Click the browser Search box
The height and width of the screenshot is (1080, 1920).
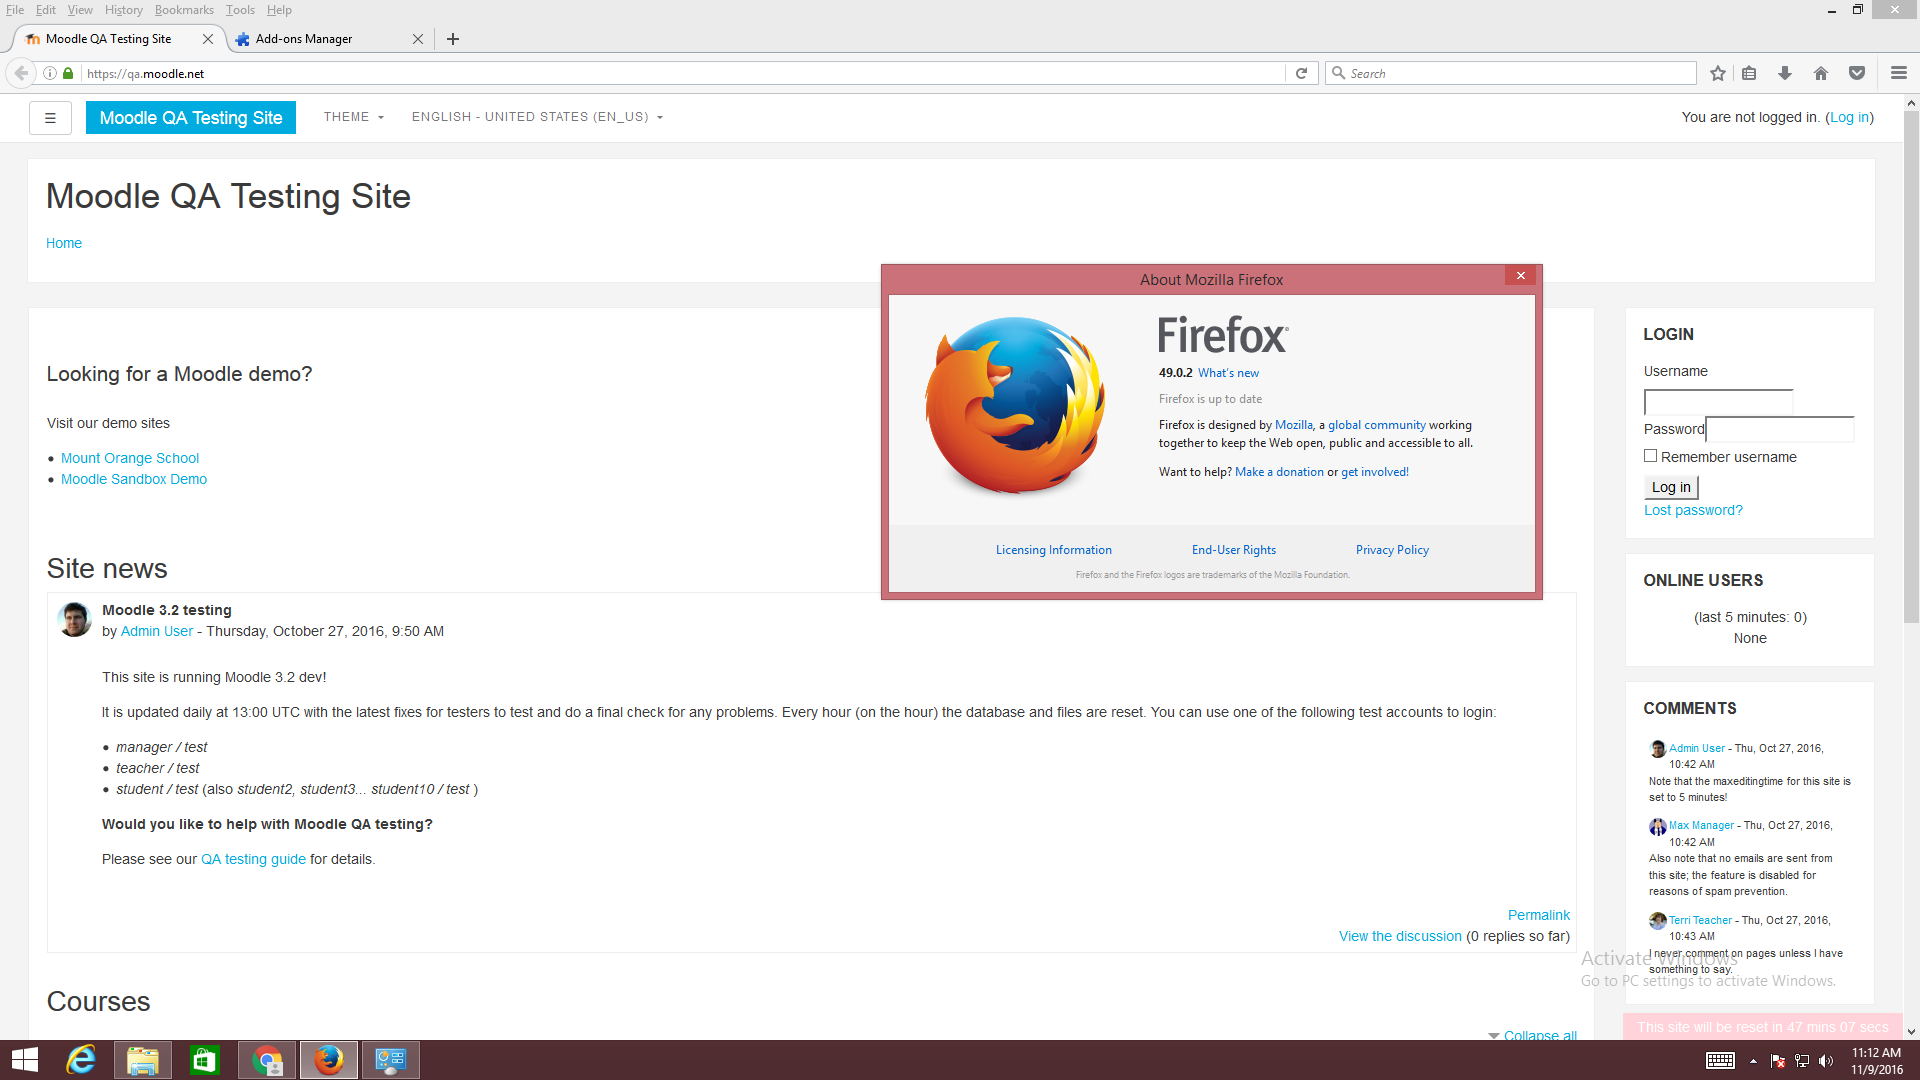pos(1510,73)
